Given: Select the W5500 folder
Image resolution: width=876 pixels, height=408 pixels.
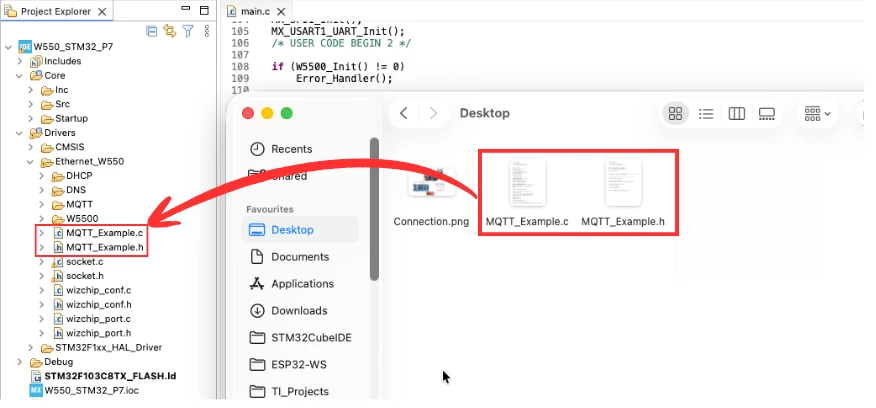Looking at the screenshot, I should point(82,219).
